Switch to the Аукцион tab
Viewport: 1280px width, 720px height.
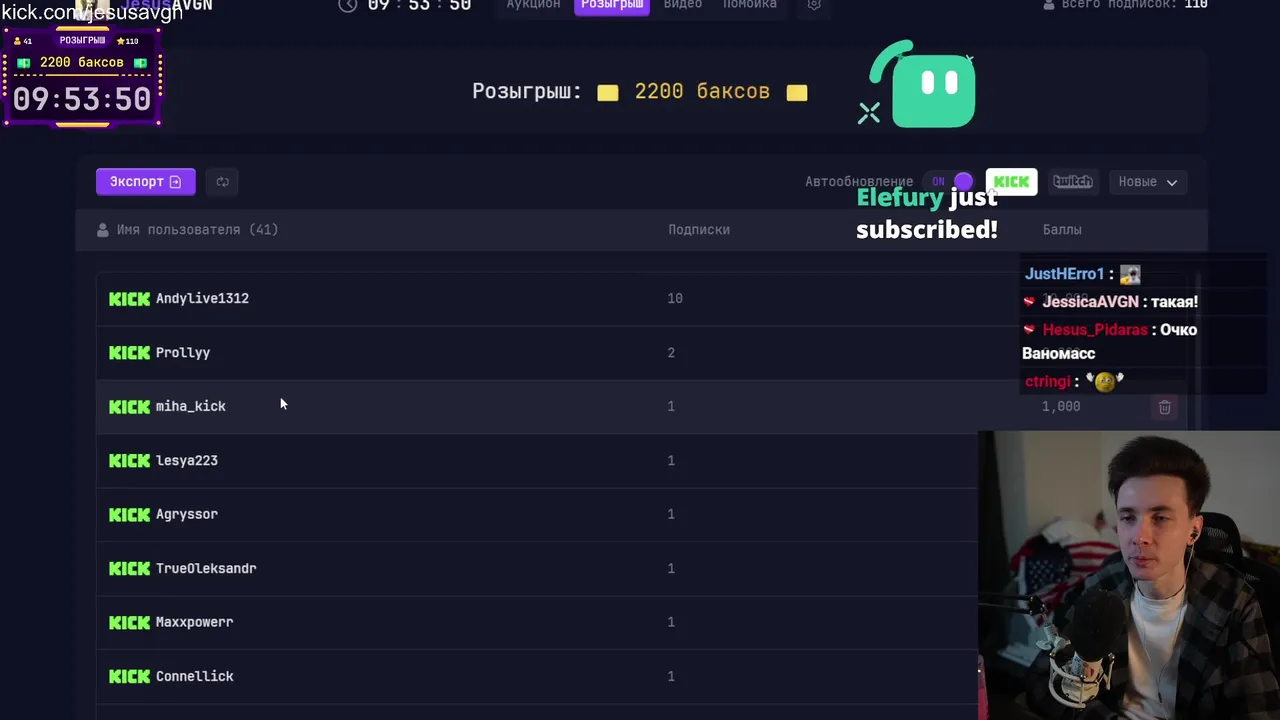[533, 5]
